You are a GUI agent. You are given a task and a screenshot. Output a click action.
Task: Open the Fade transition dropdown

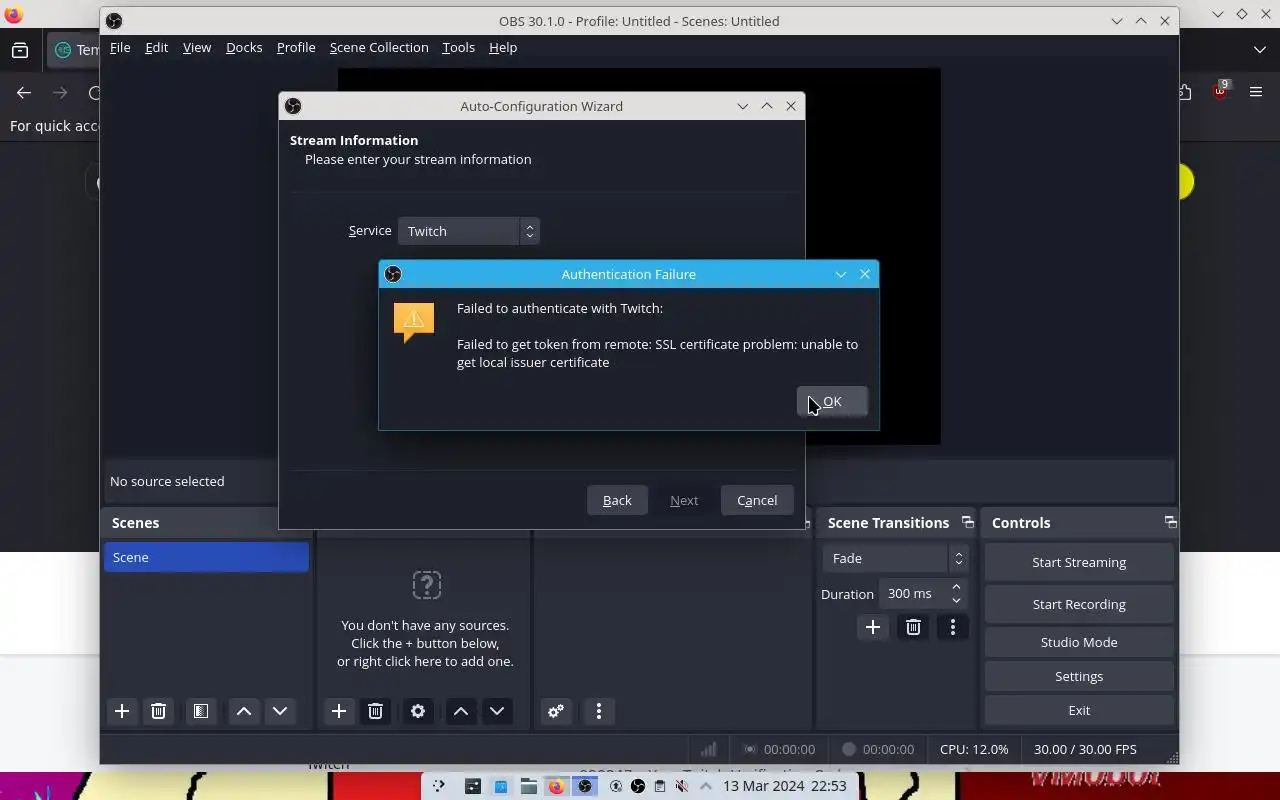(895, 558)
